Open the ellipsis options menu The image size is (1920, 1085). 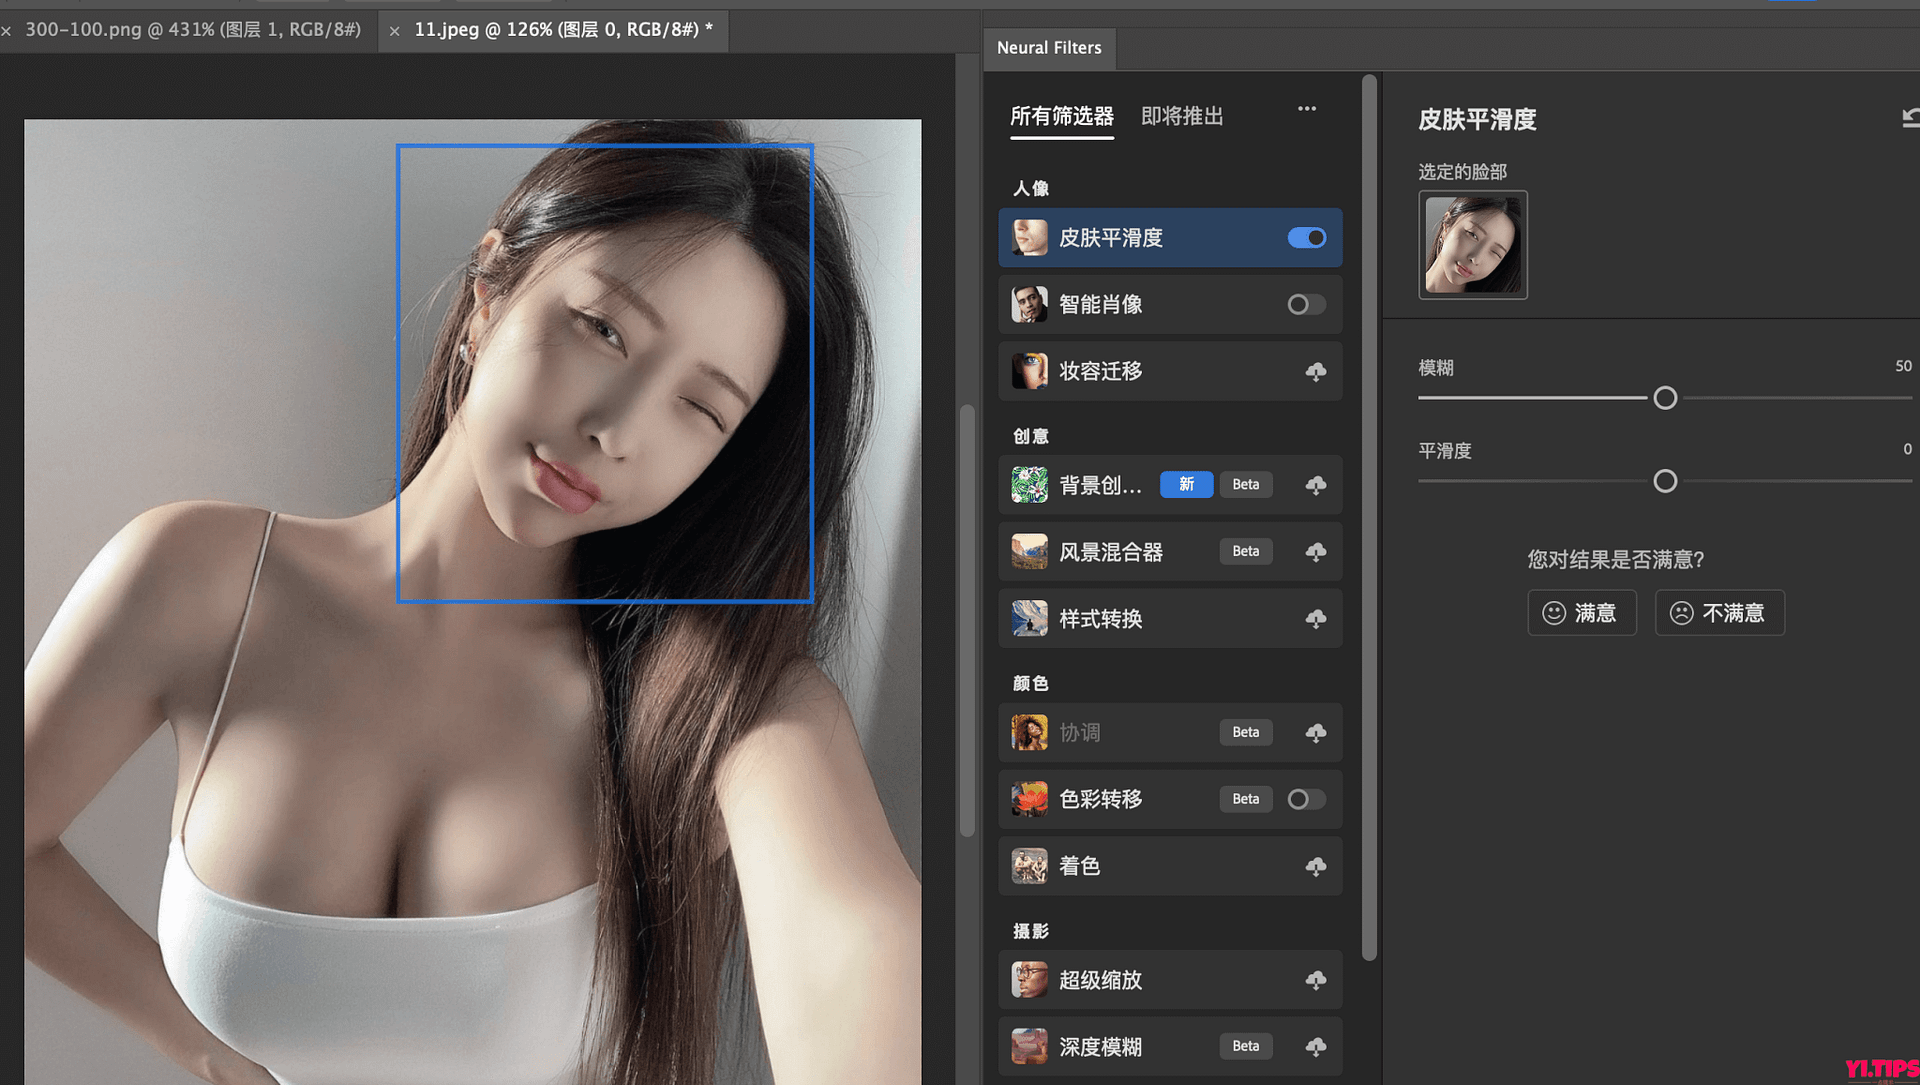pyautogui.click(x=1306, y=109)
